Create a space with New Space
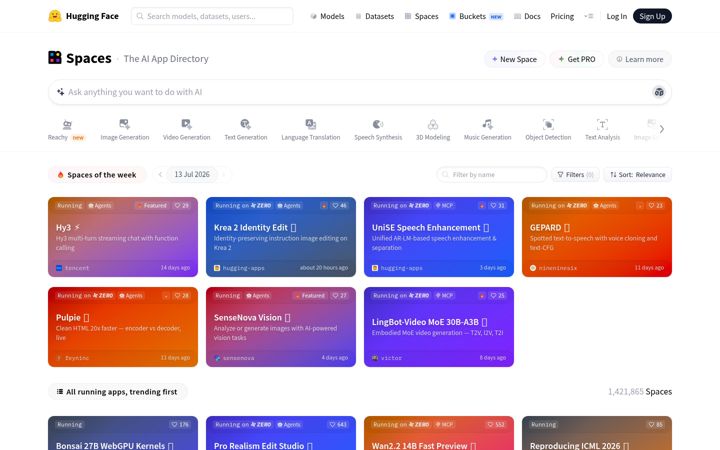The width and height of the screenshot is (720, 450). [x=514, y=59]
